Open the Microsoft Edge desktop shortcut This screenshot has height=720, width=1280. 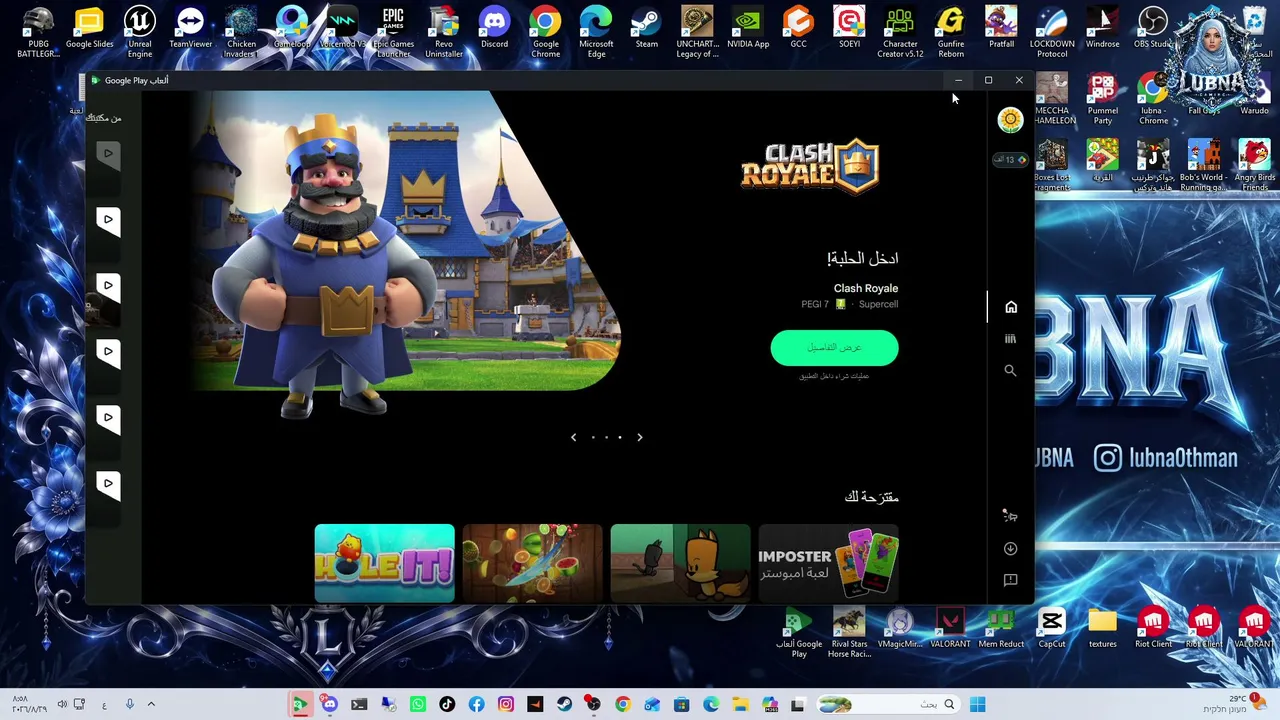[596, 32]
